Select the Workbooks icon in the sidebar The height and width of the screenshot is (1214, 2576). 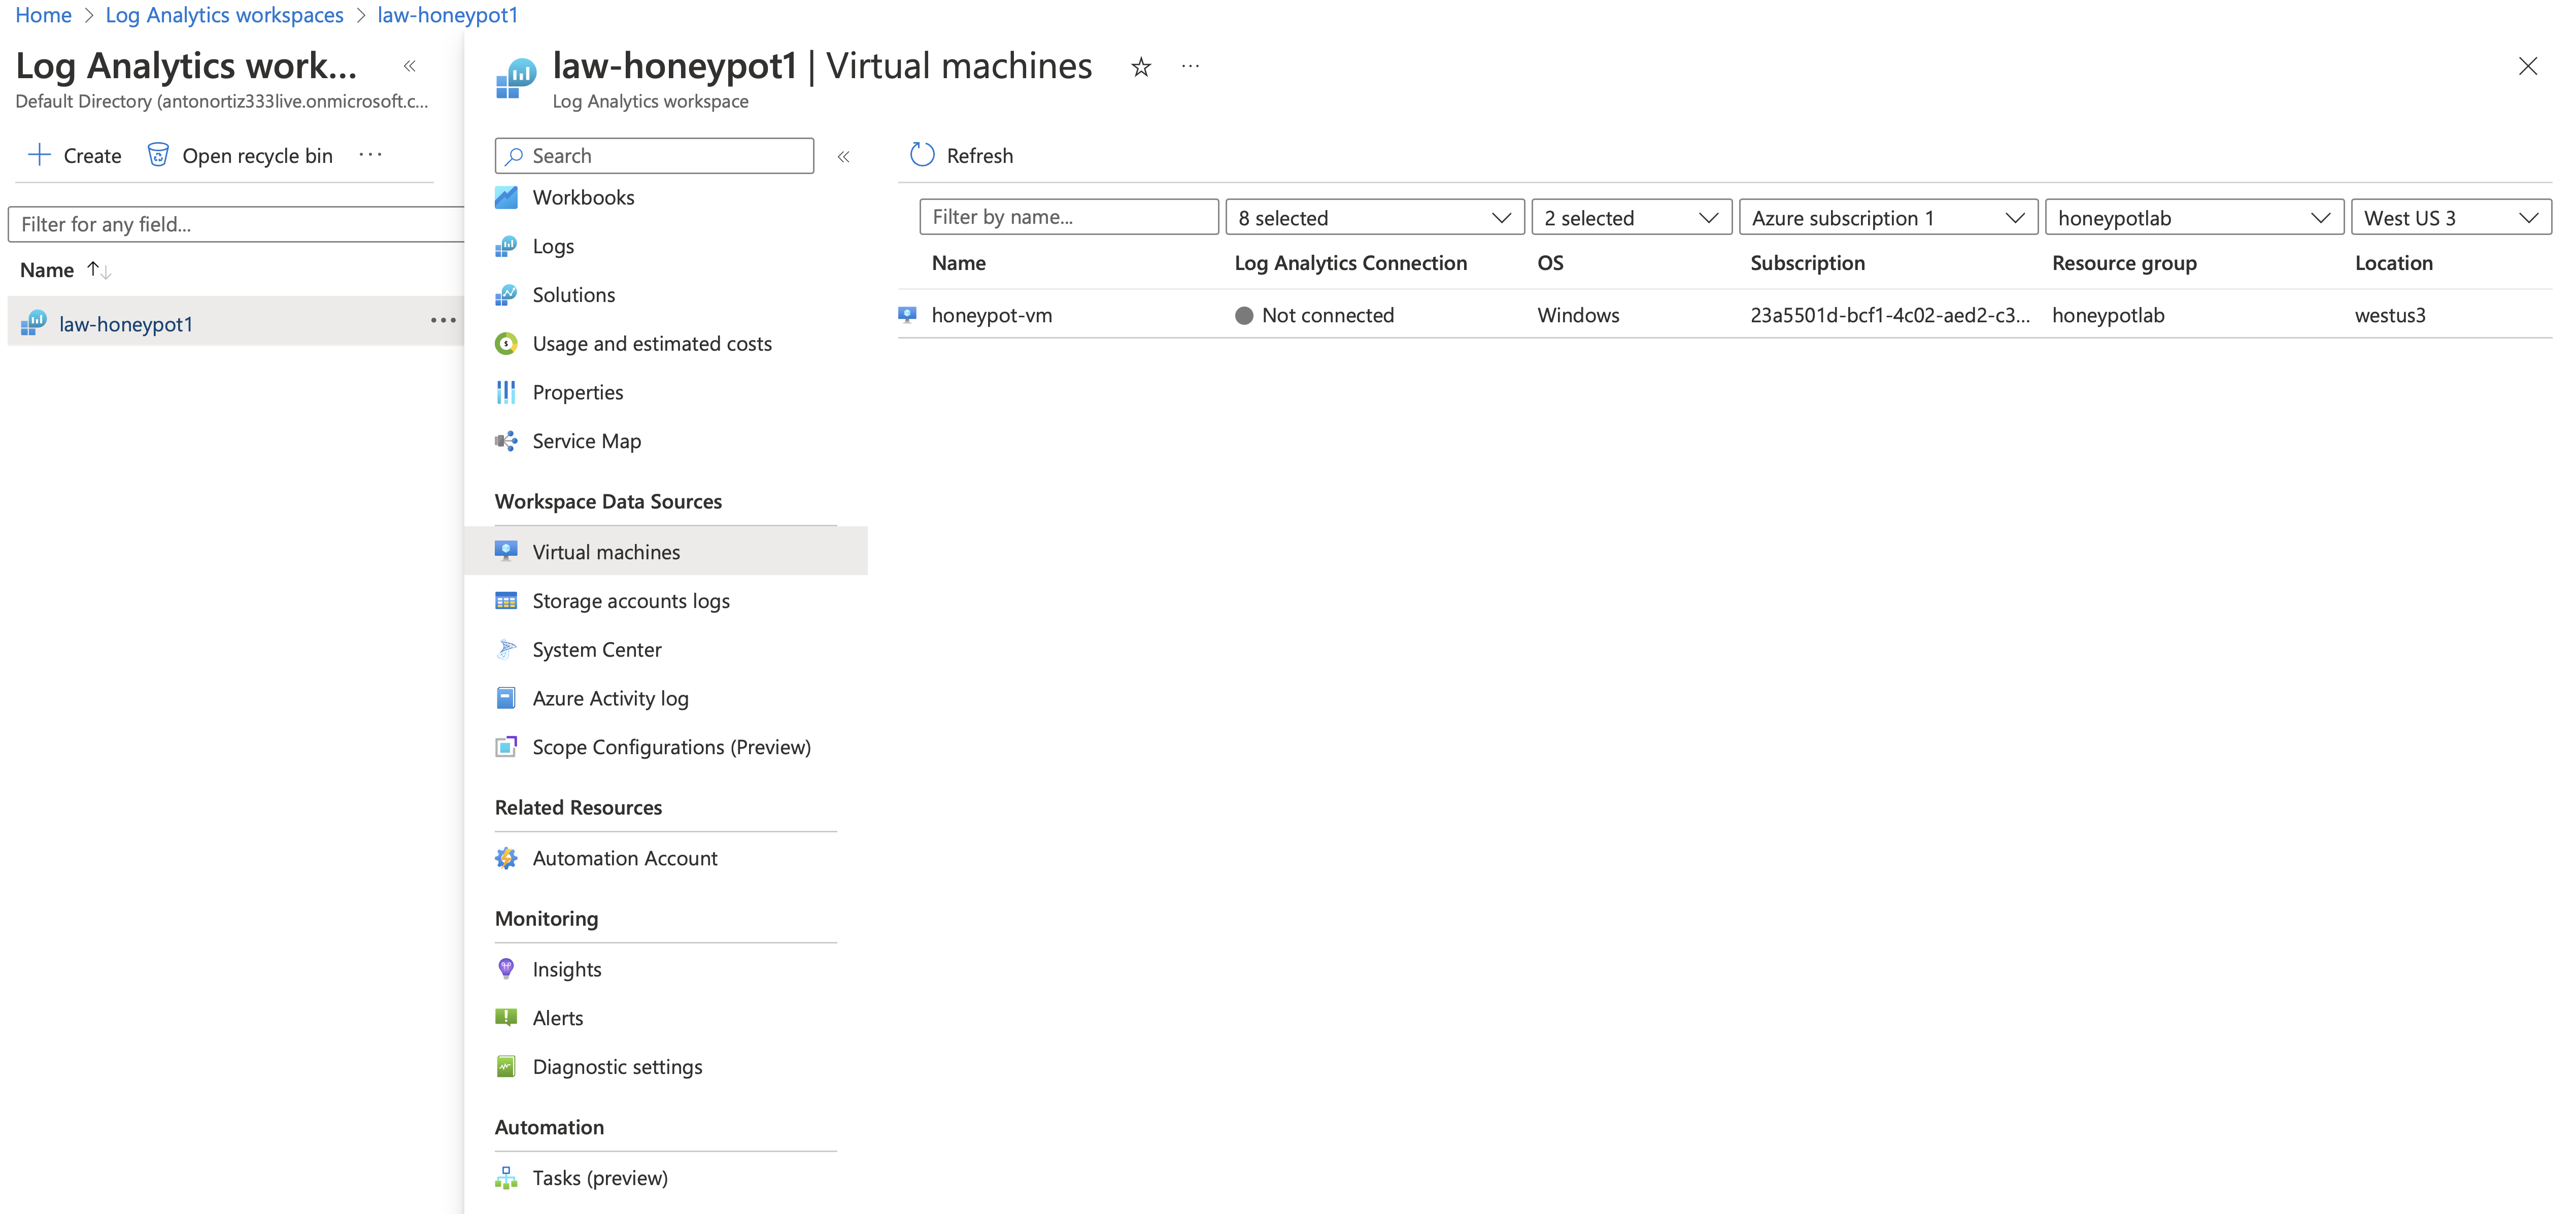(x=507, y=197)
